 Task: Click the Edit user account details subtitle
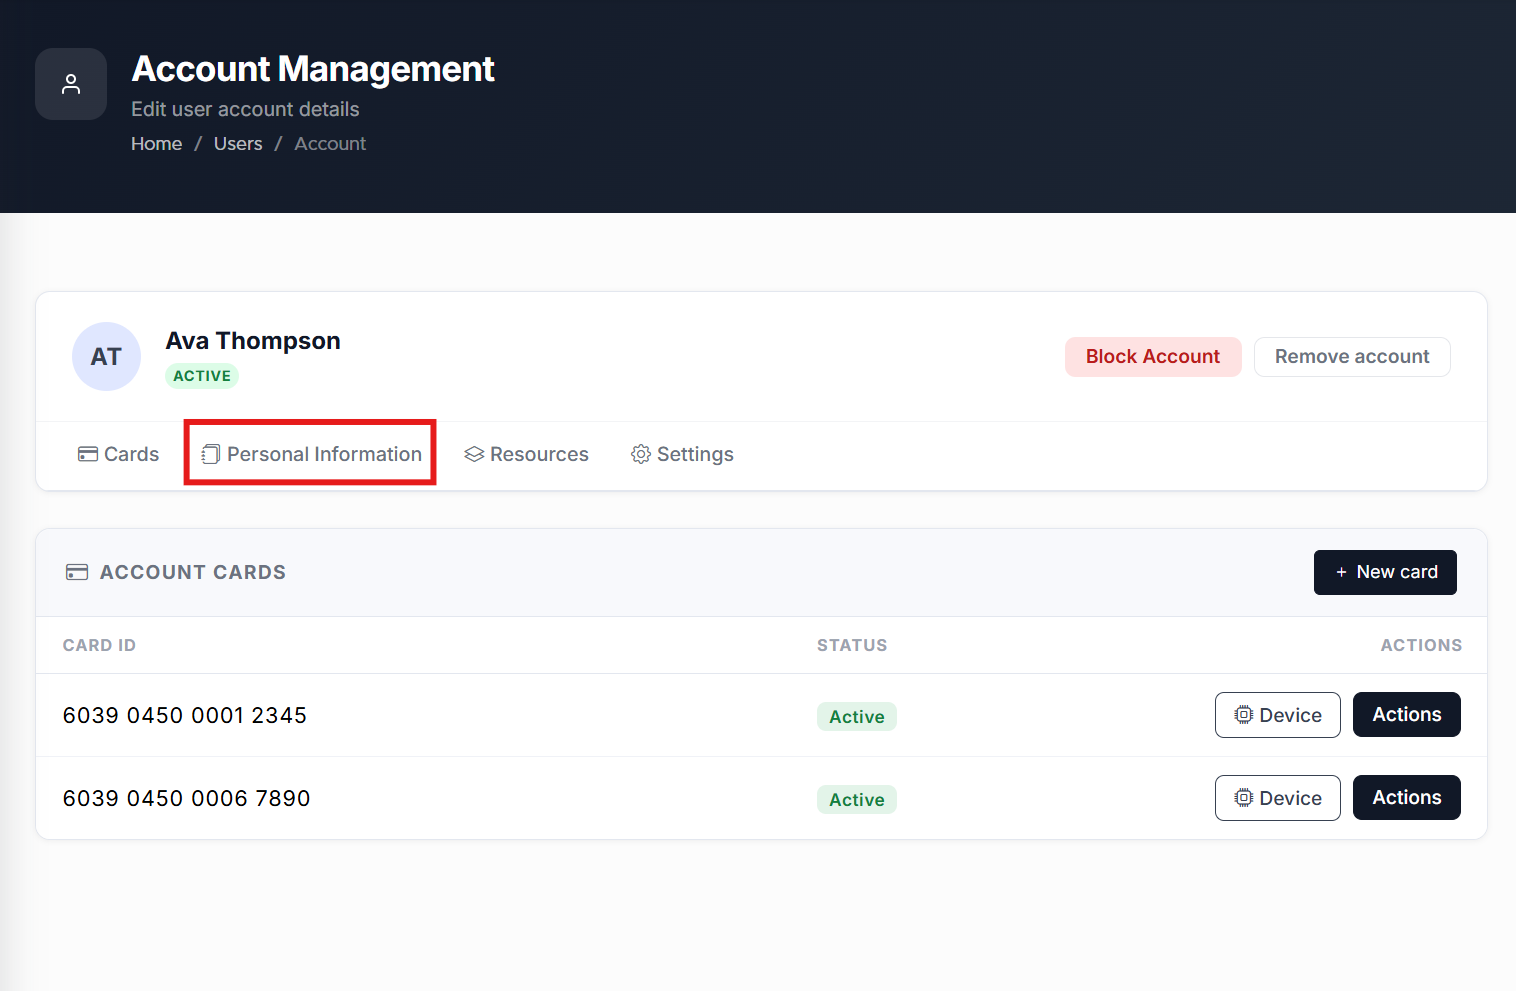coord(245,109)
